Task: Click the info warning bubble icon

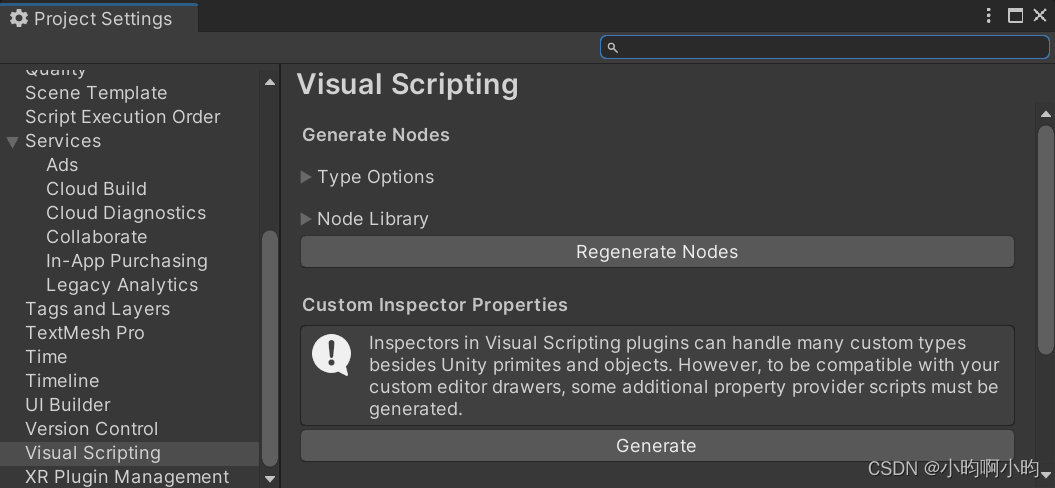Action: tap(331, 355)
